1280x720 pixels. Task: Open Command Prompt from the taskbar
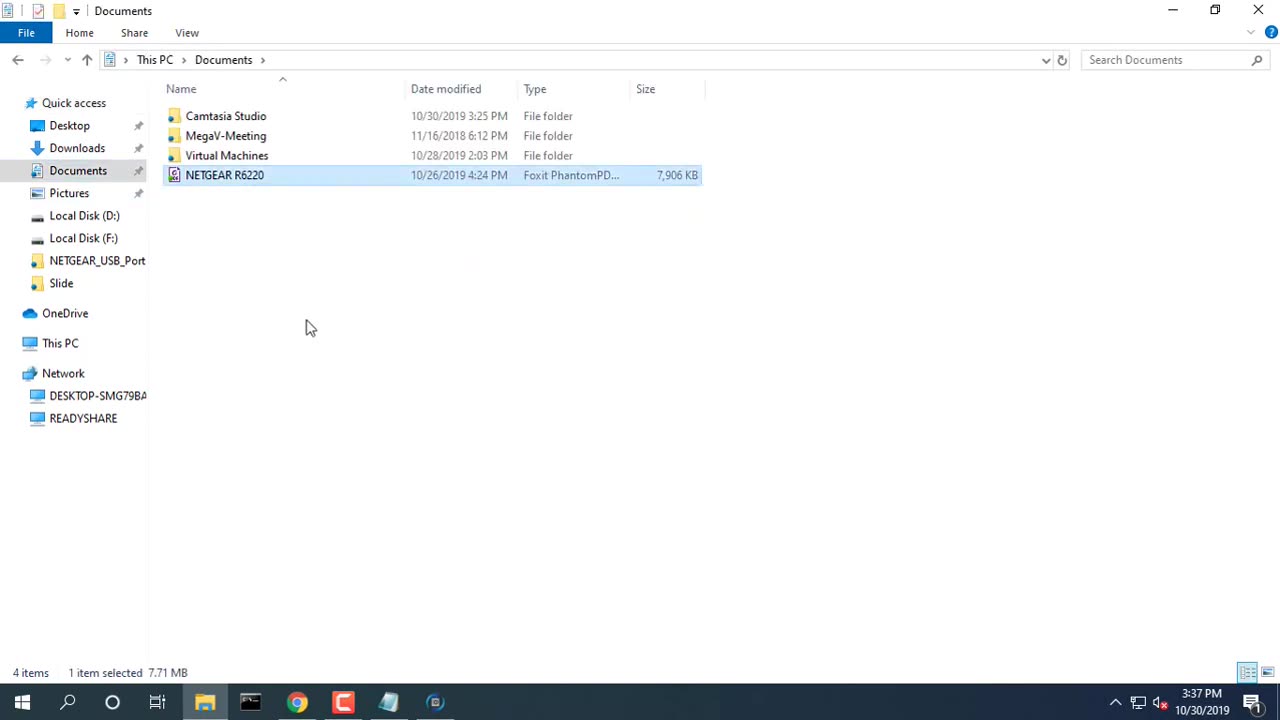[x=250, y=702]
